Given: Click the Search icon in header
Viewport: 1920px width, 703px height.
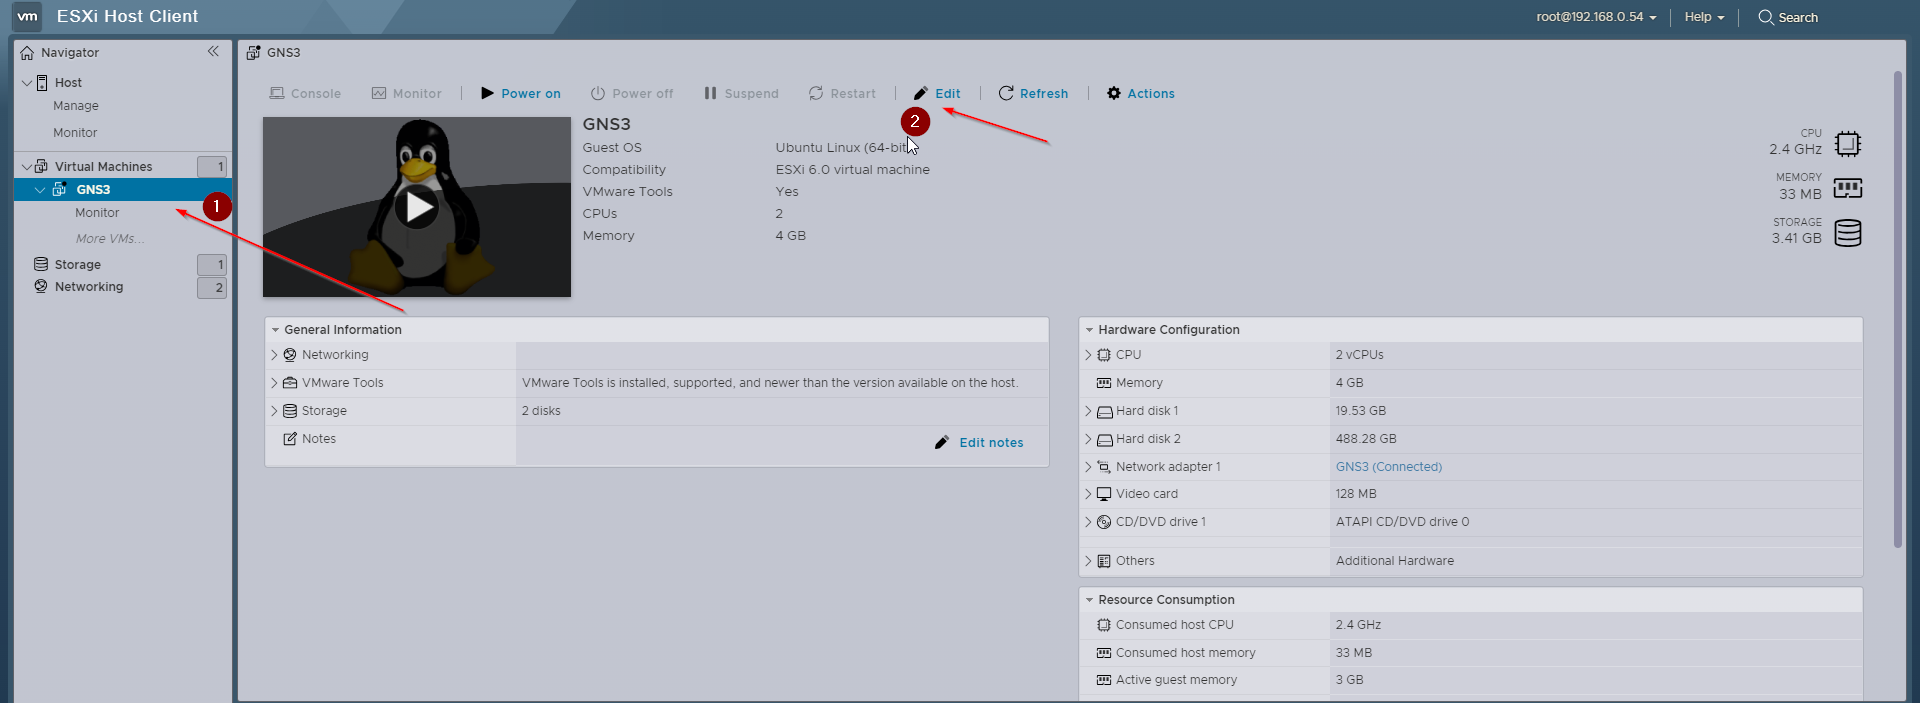Looking at the screenshot, I should [x=1766, y=17].
